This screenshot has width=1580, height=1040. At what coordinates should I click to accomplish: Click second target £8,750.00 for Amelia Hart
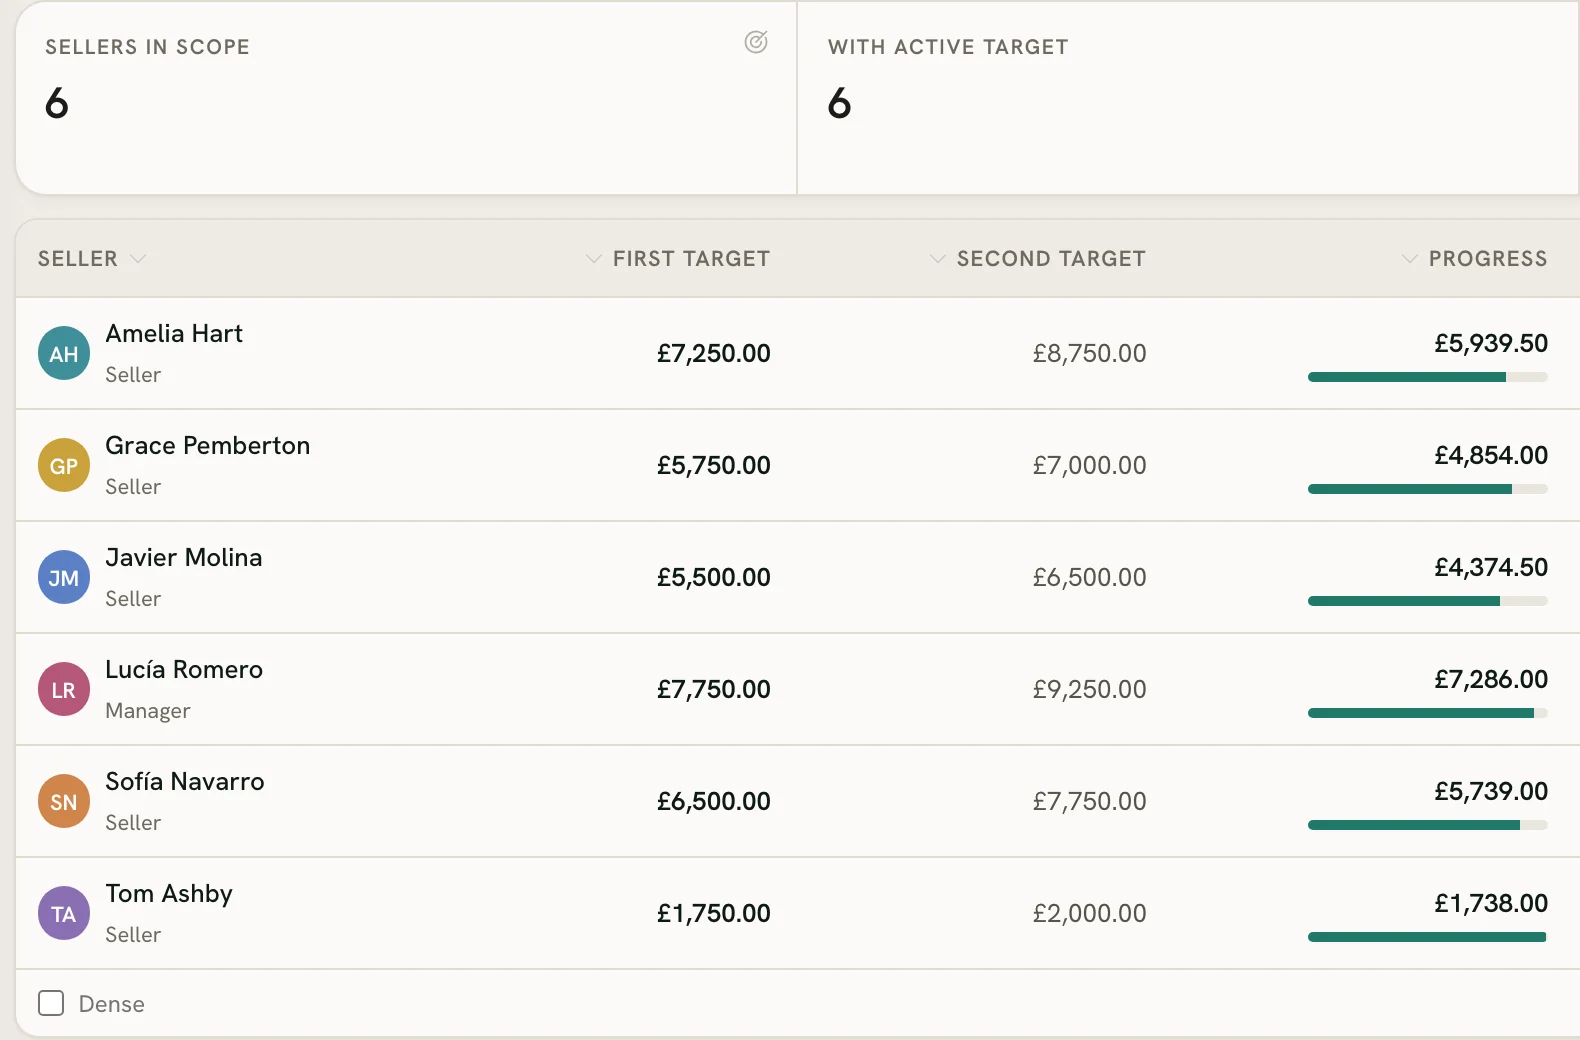pos(1090,353)
